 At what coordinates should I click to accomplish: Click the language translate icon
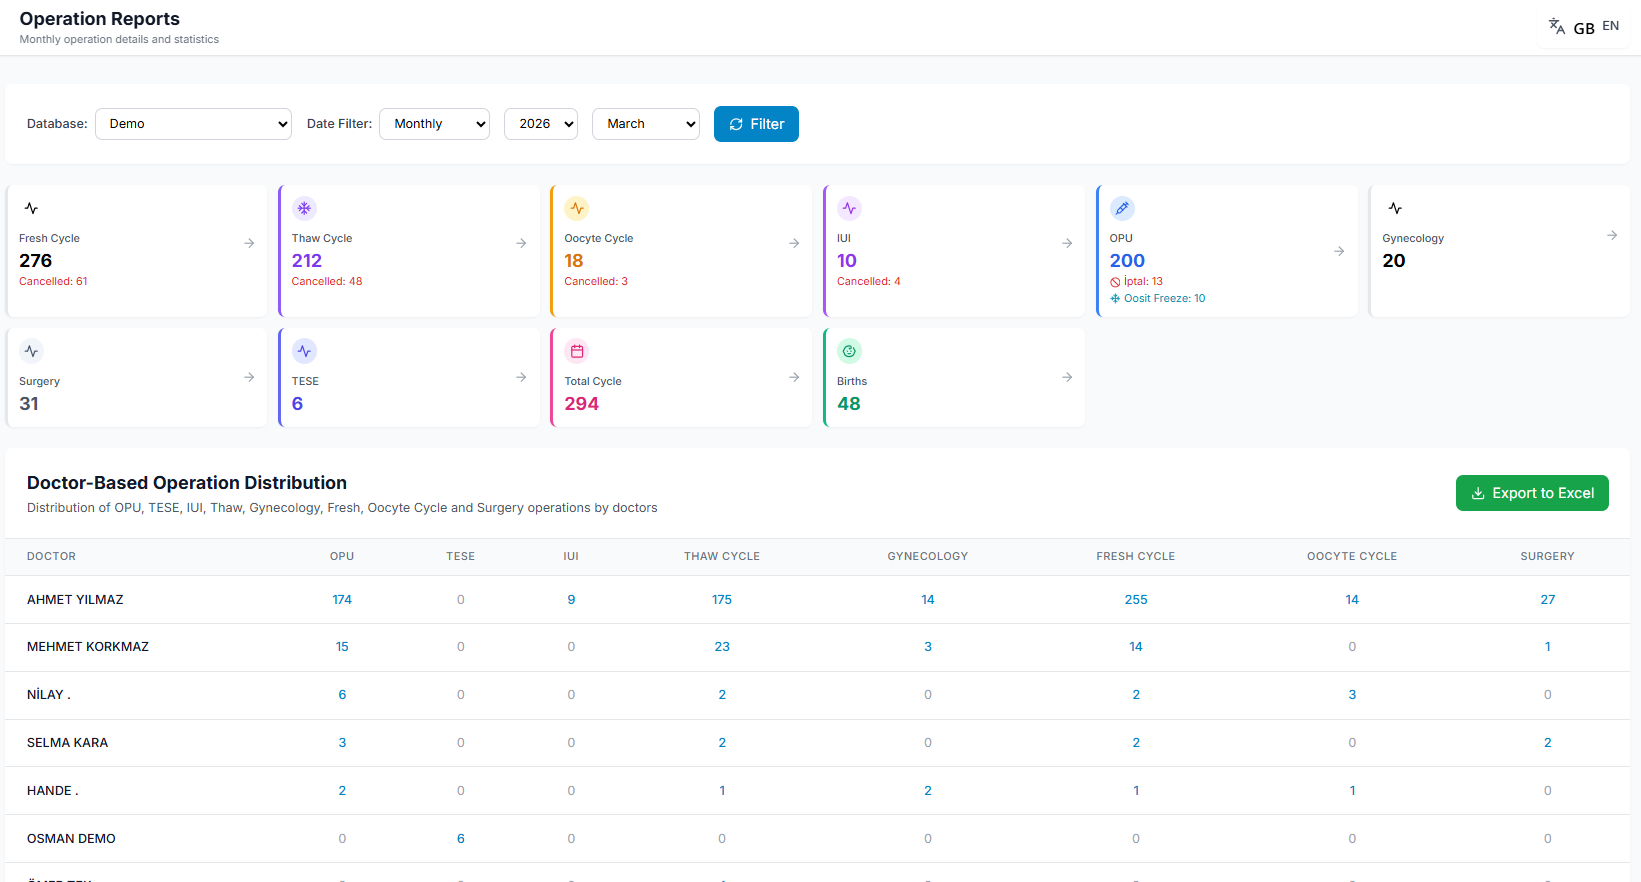point(1557,26)
